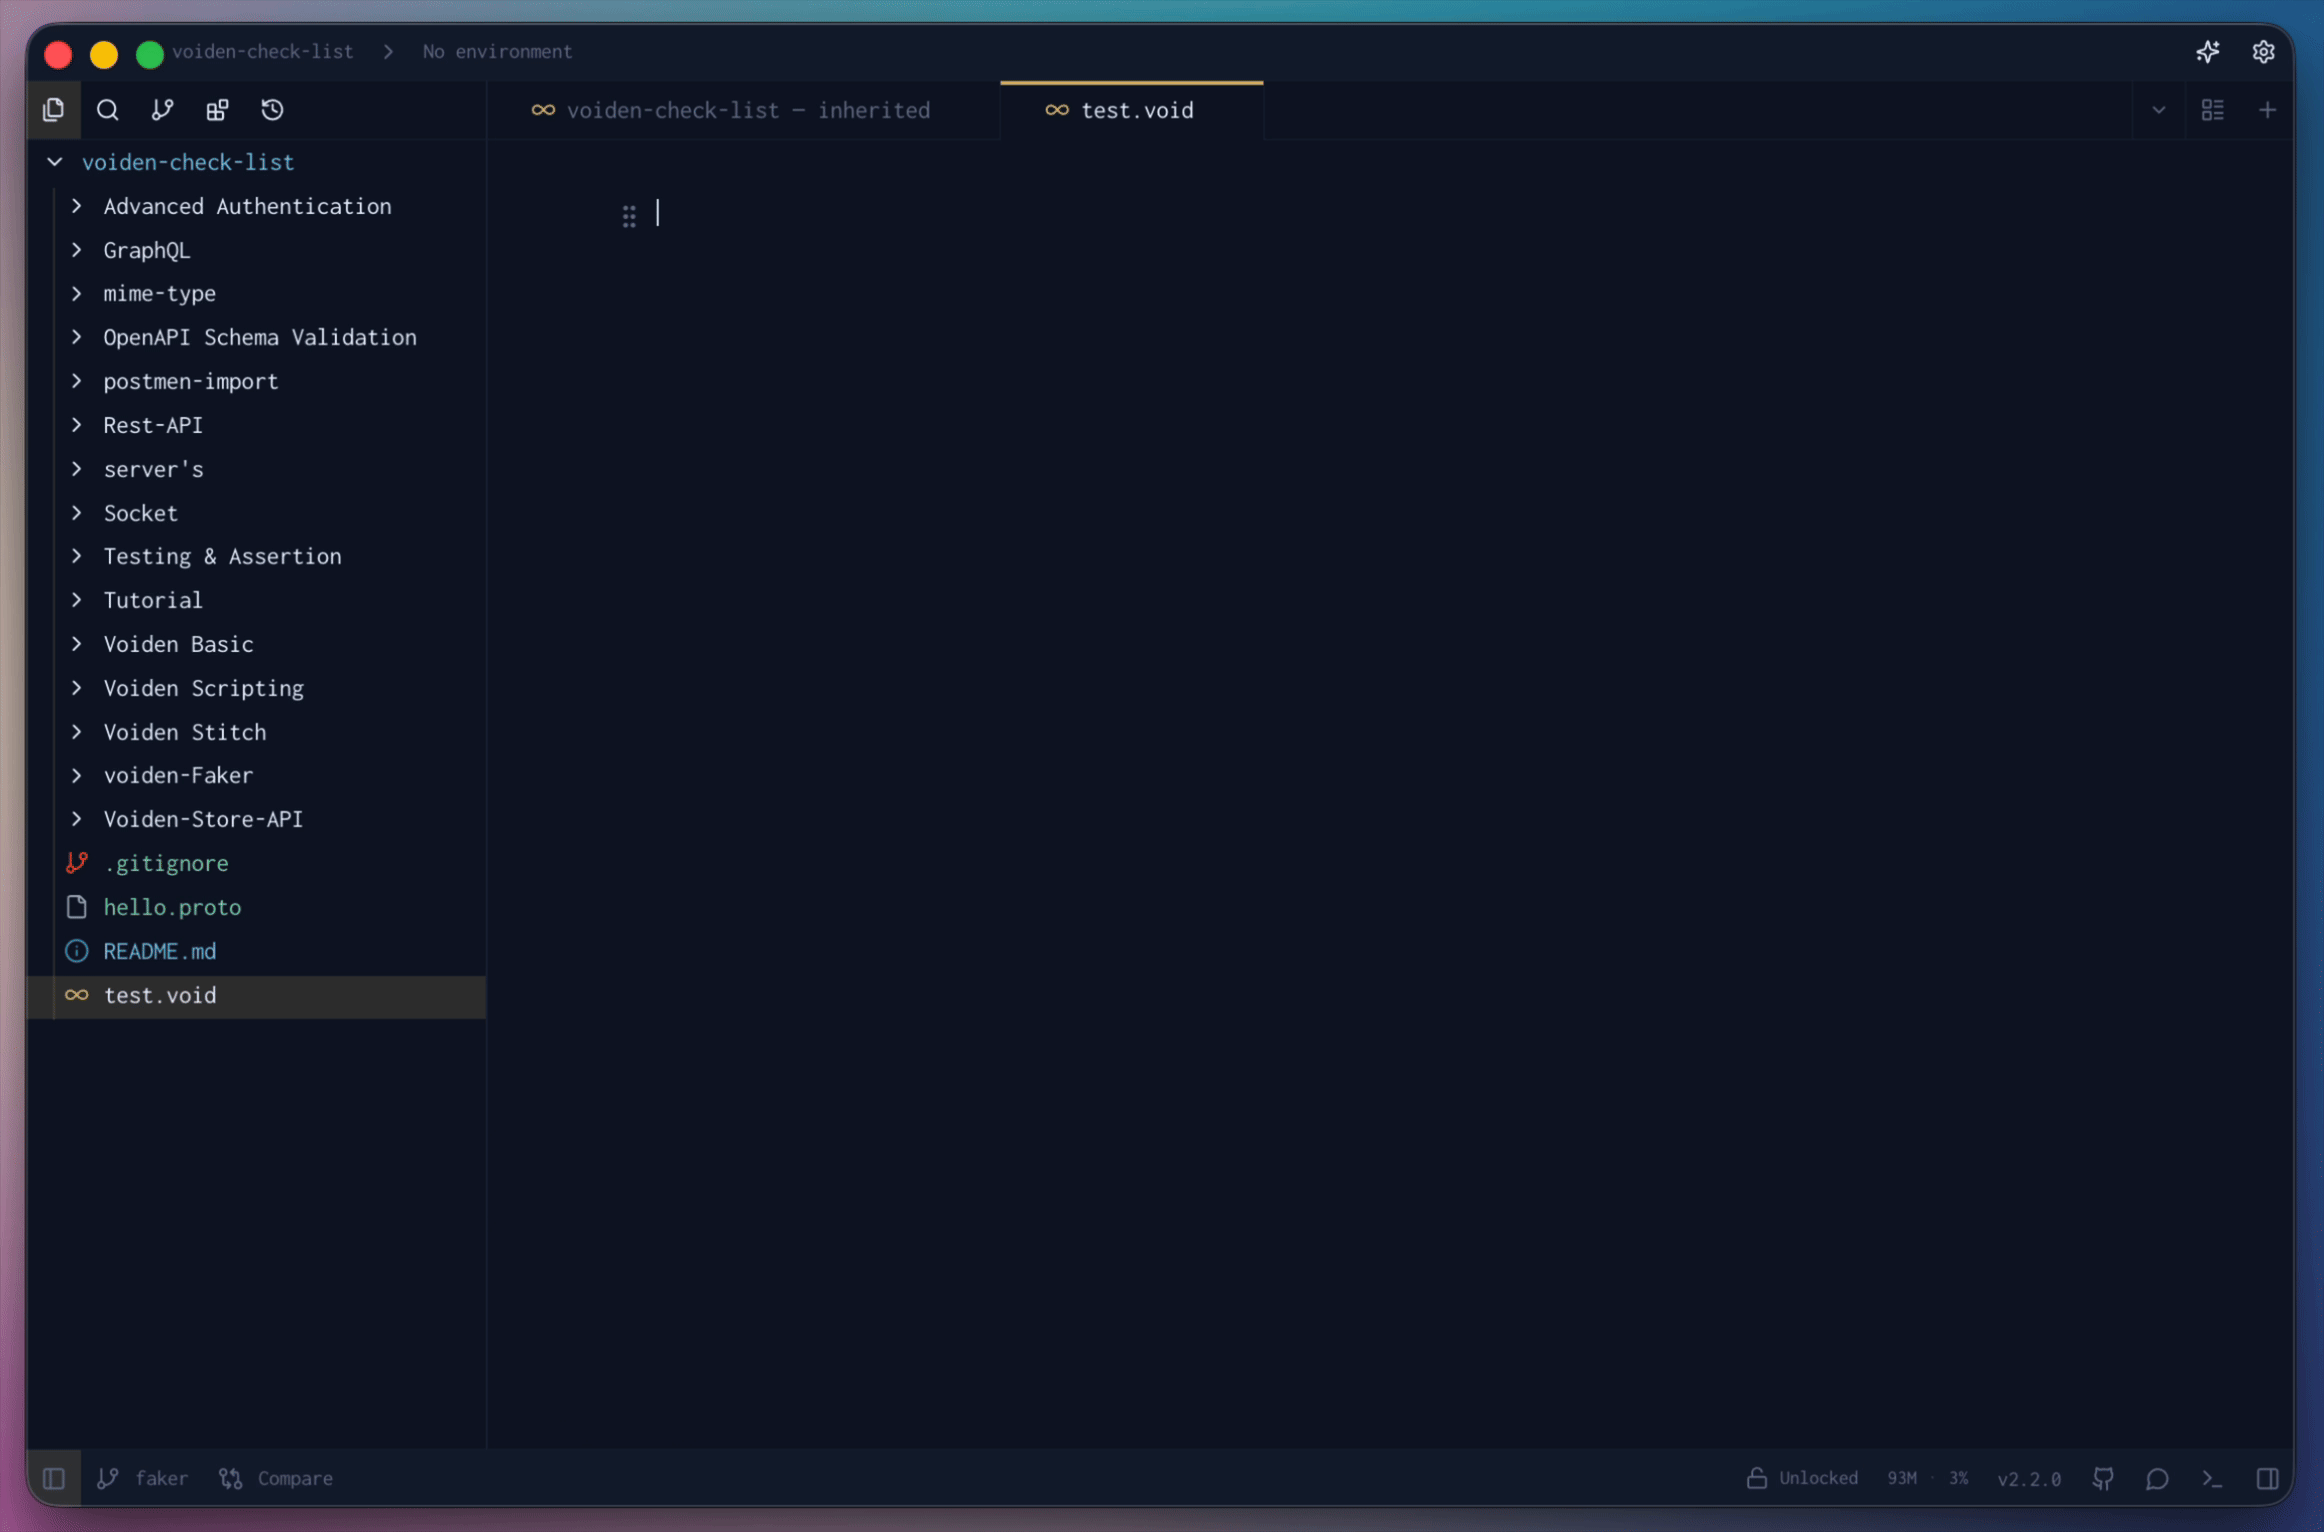The height and width of the screenshot is (1532, 2324).
Task: Expand the GraphQL folder
Action: click(258, 250)
